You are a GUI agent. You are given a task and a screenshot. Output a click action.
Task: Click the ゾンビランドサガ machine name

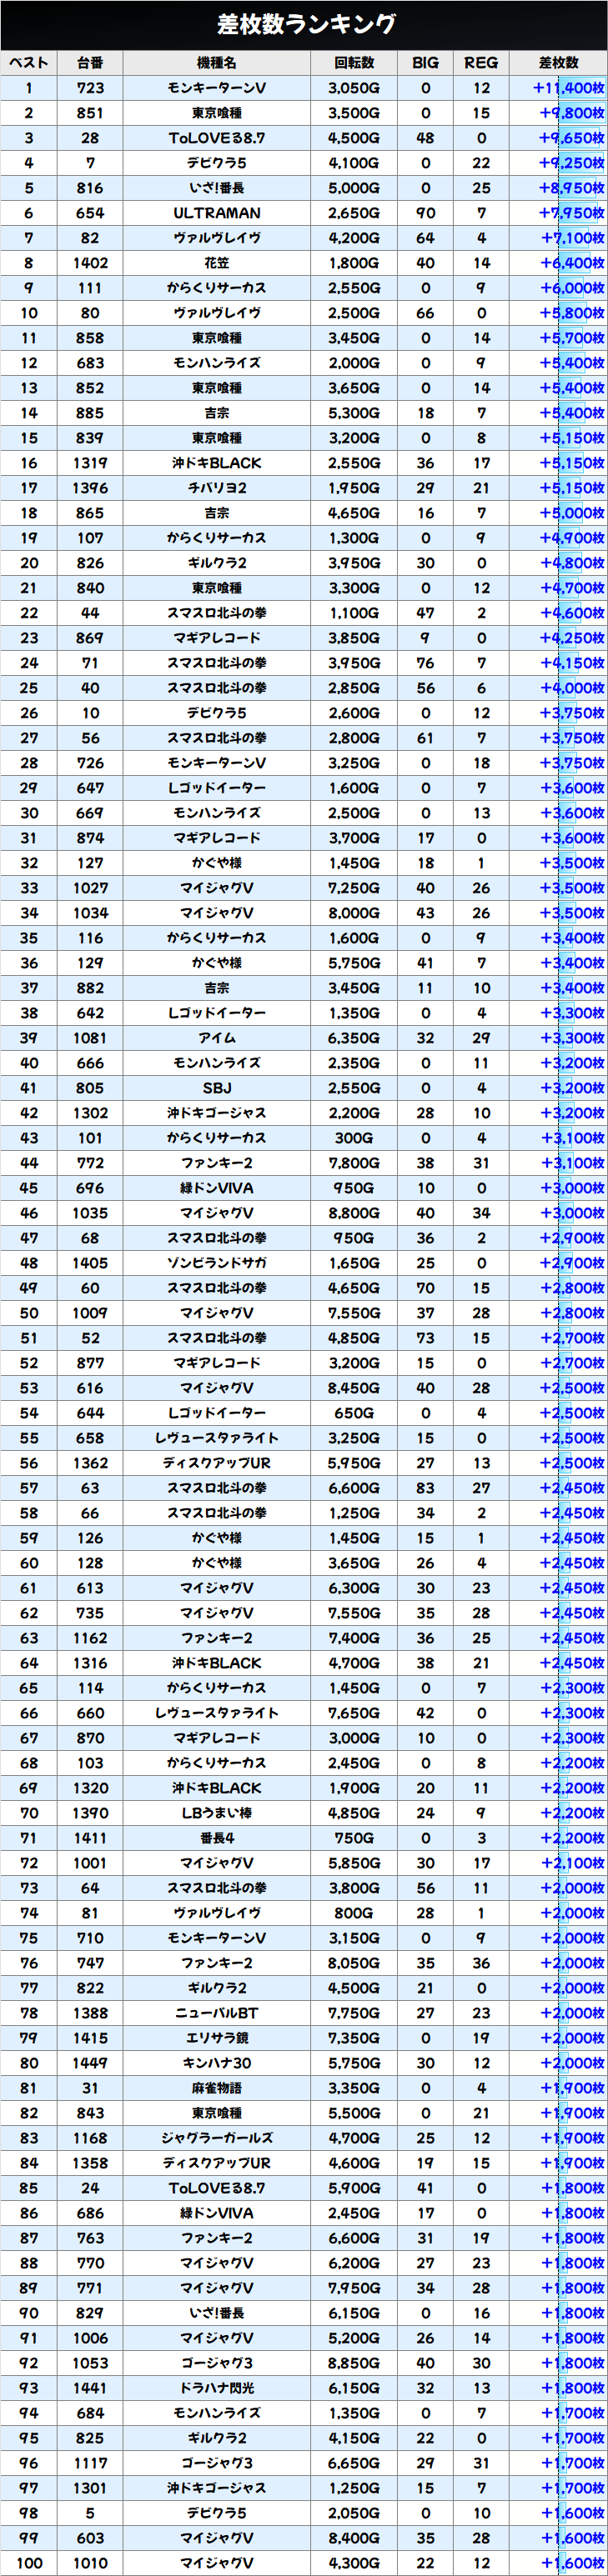point(216,1263)
